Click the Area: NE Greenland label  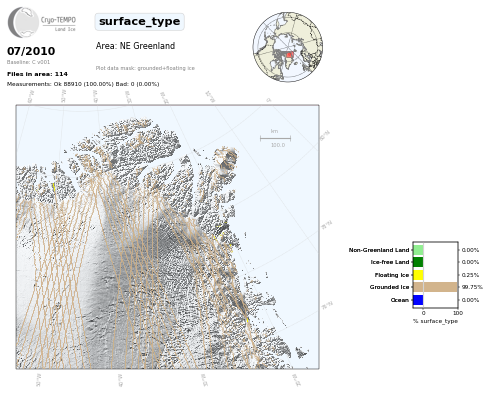click(x=135, y=46)
